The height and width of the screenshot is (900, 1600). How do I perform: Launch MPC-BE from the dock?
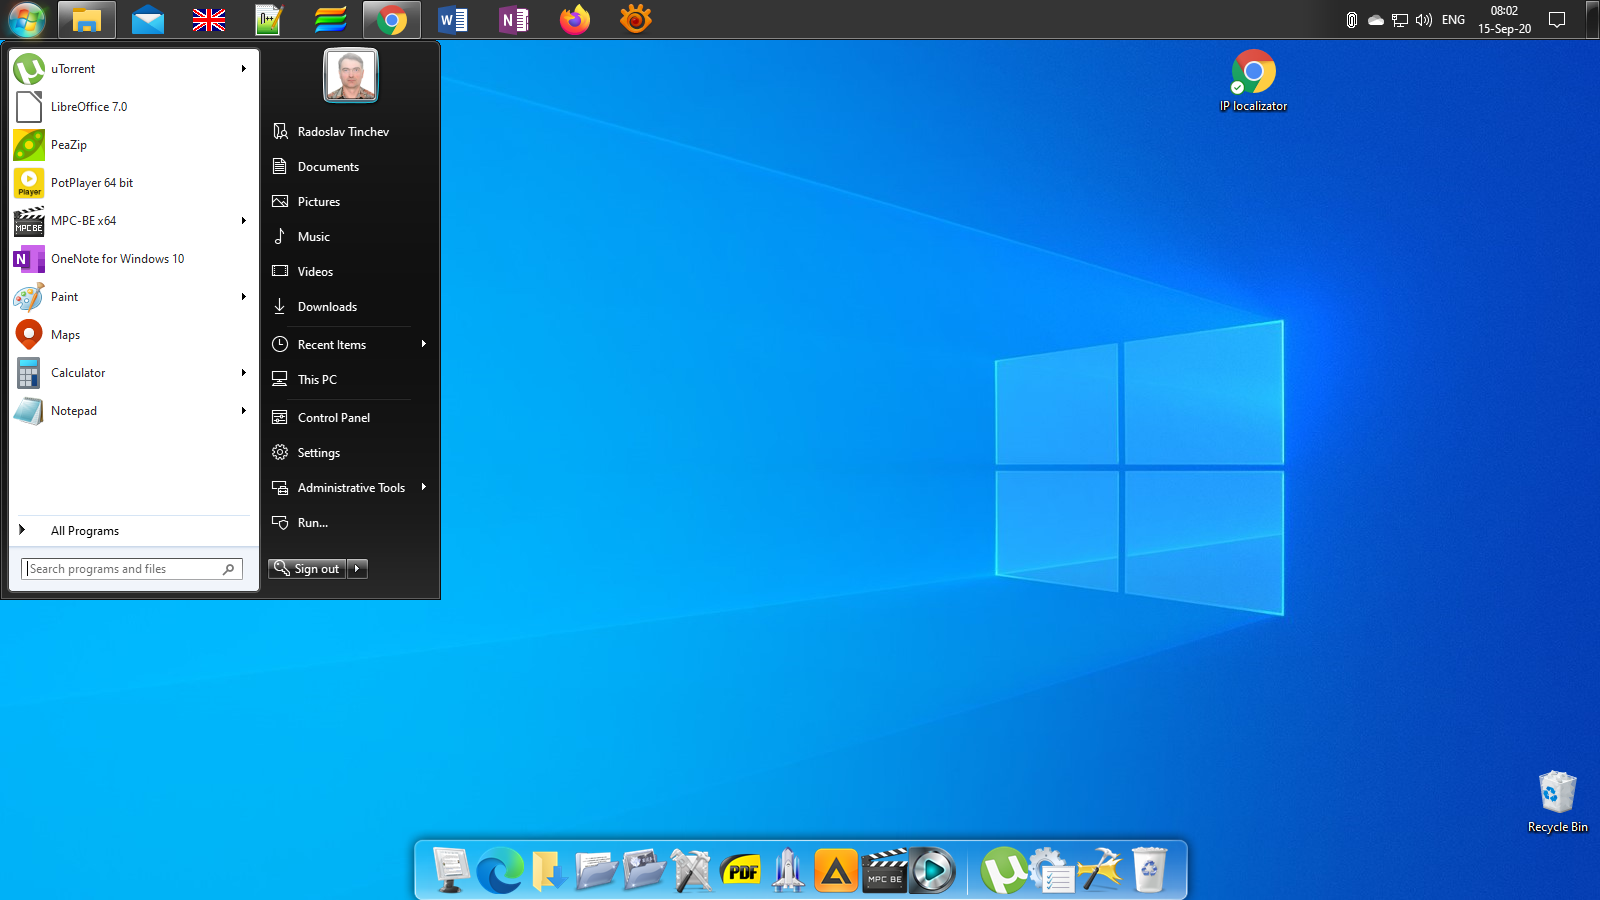885,871
